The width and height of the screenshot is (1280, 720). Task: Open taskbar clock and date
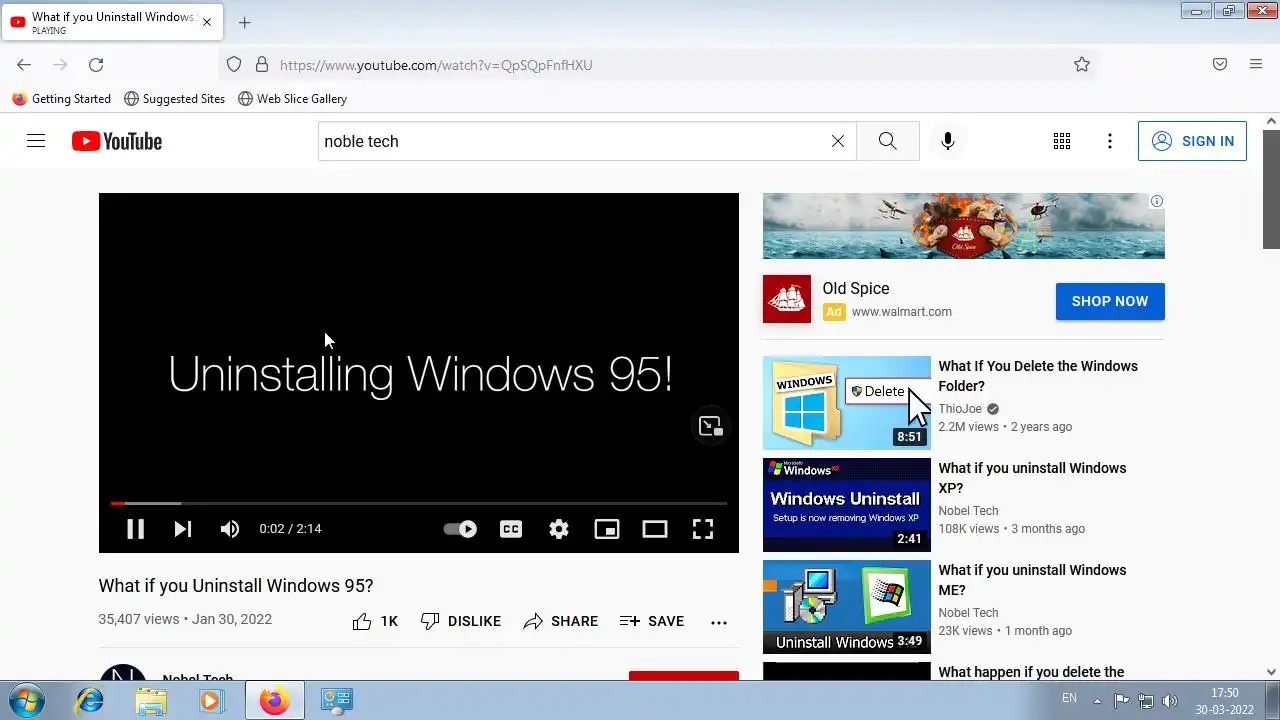pyautogui.click(x=1225, y=701)
